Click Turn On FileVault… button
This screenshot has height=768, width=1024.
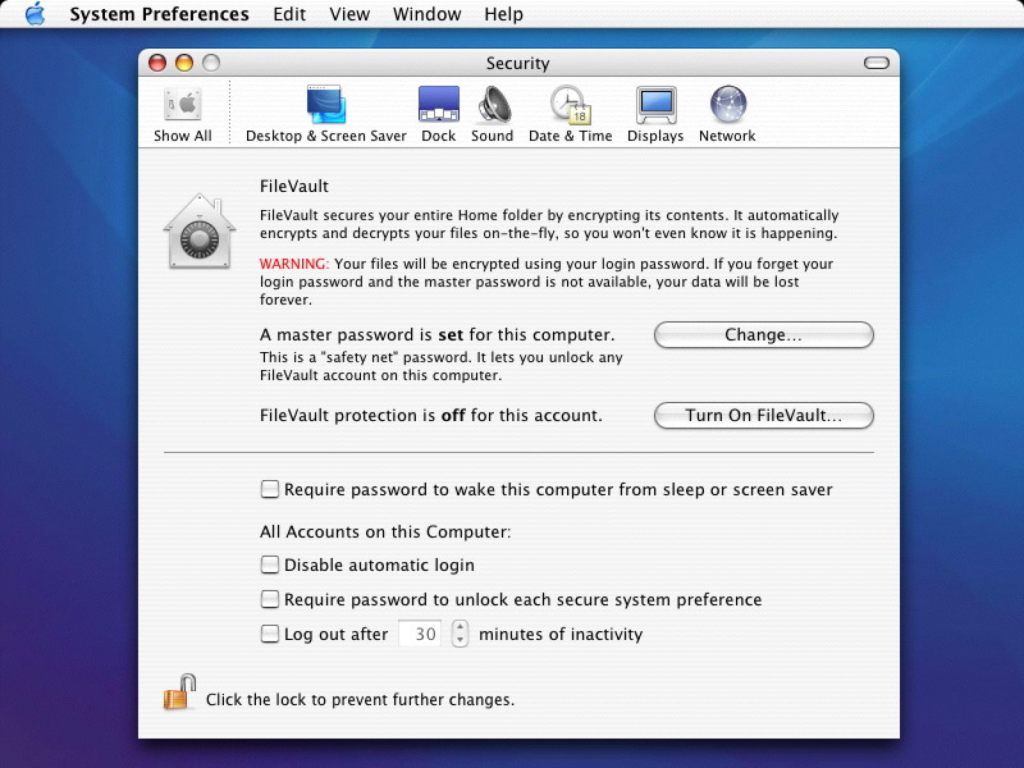tap(764, 416)
